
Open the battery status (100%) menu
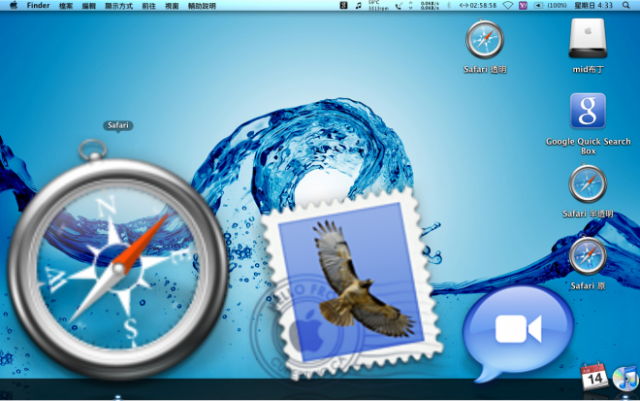coord(550,5)
